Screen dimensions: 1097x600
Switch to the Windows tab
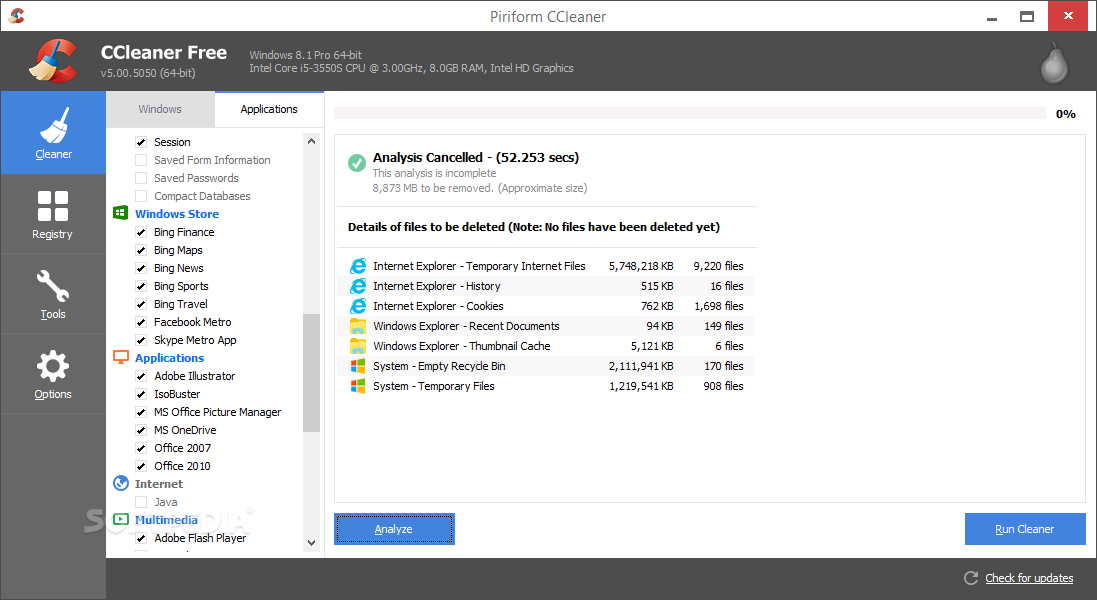[160, 109]
